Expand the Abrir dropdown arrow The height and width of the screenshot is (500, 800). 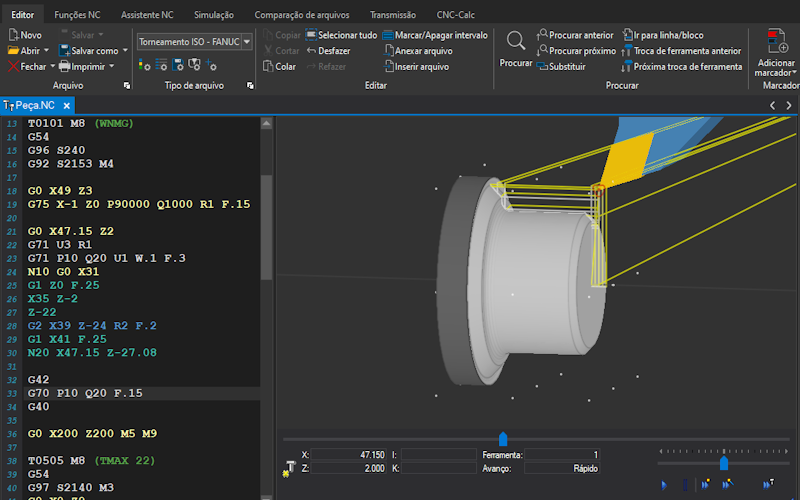point(46,51)
